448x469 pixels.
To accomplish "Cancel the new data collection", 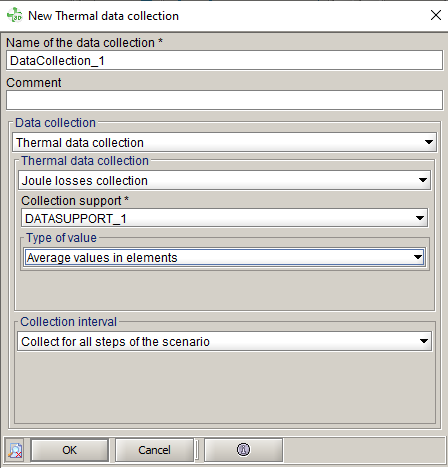I will (154, 450).
